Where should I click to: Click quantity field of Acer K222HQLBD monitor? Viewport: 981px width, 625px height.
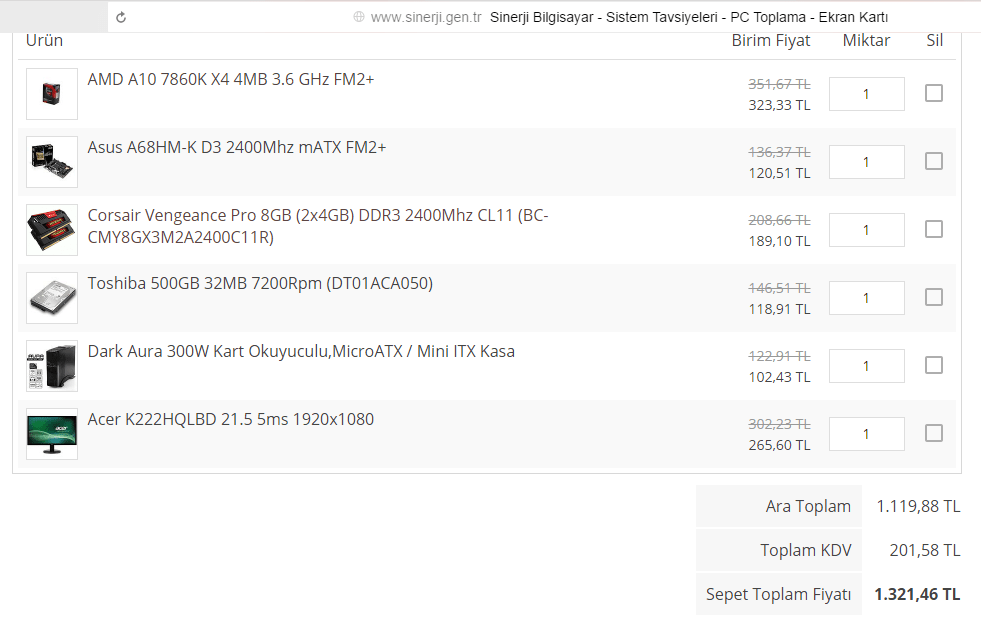[867, 434]
